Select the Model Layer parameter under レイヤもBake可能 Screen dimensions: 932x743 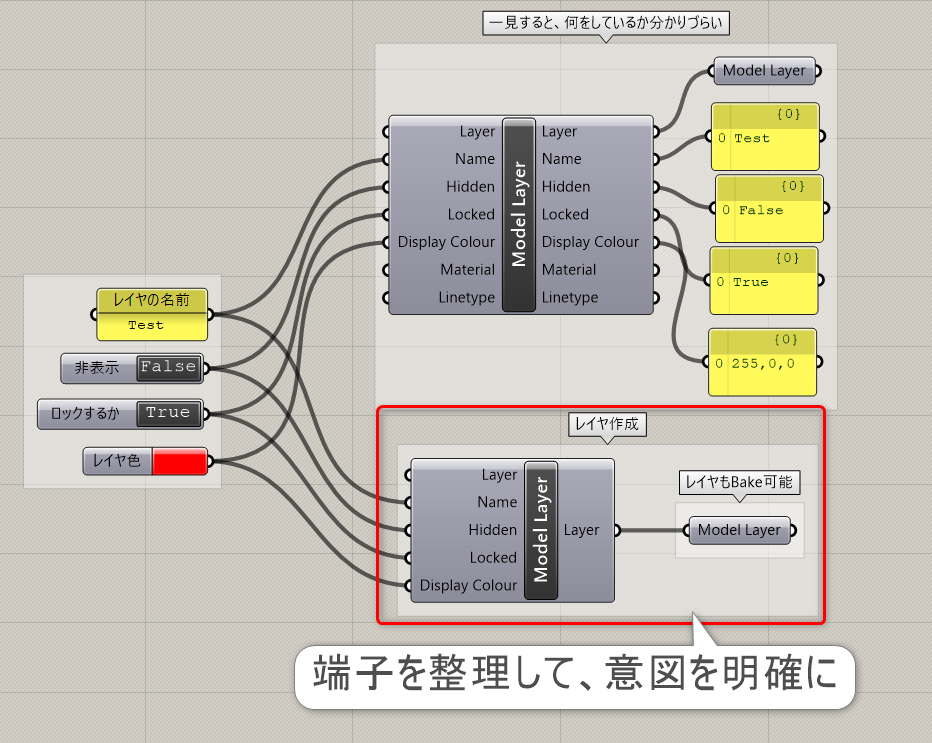point(739,530)
